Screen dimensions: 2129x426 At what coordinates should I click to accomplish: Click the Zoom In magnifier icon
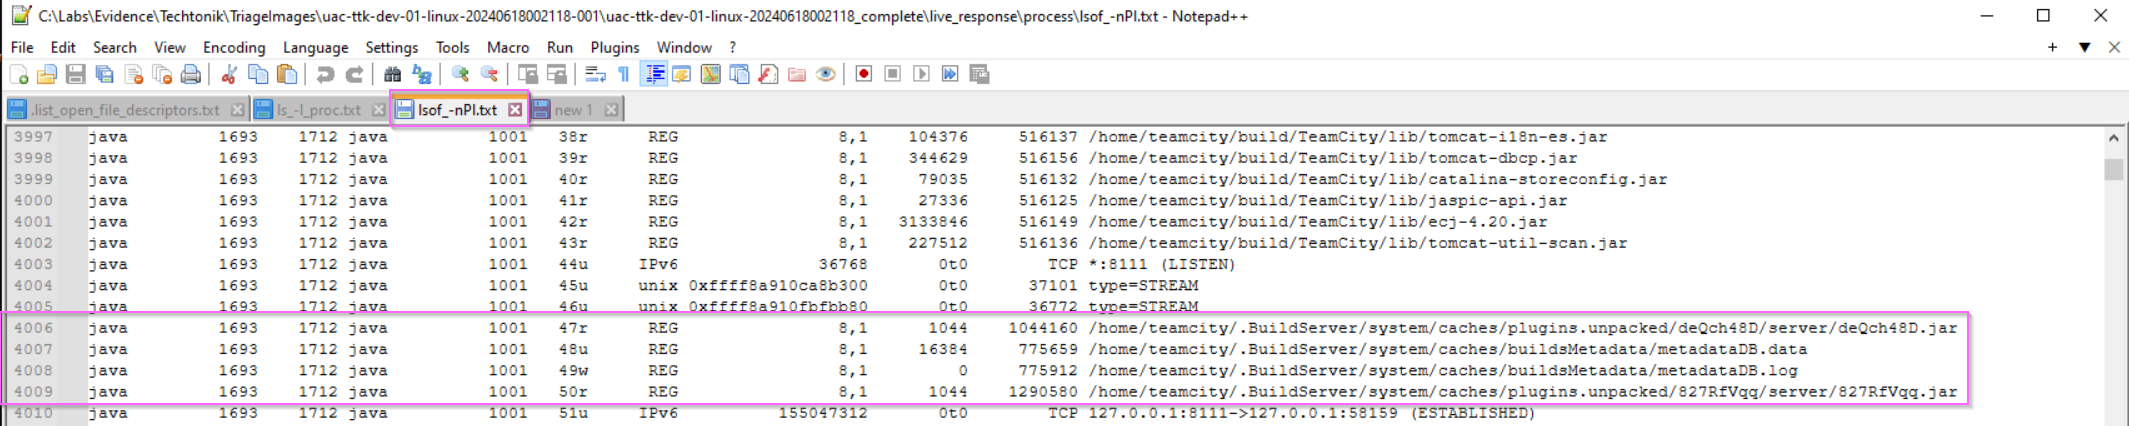(460, 75)
